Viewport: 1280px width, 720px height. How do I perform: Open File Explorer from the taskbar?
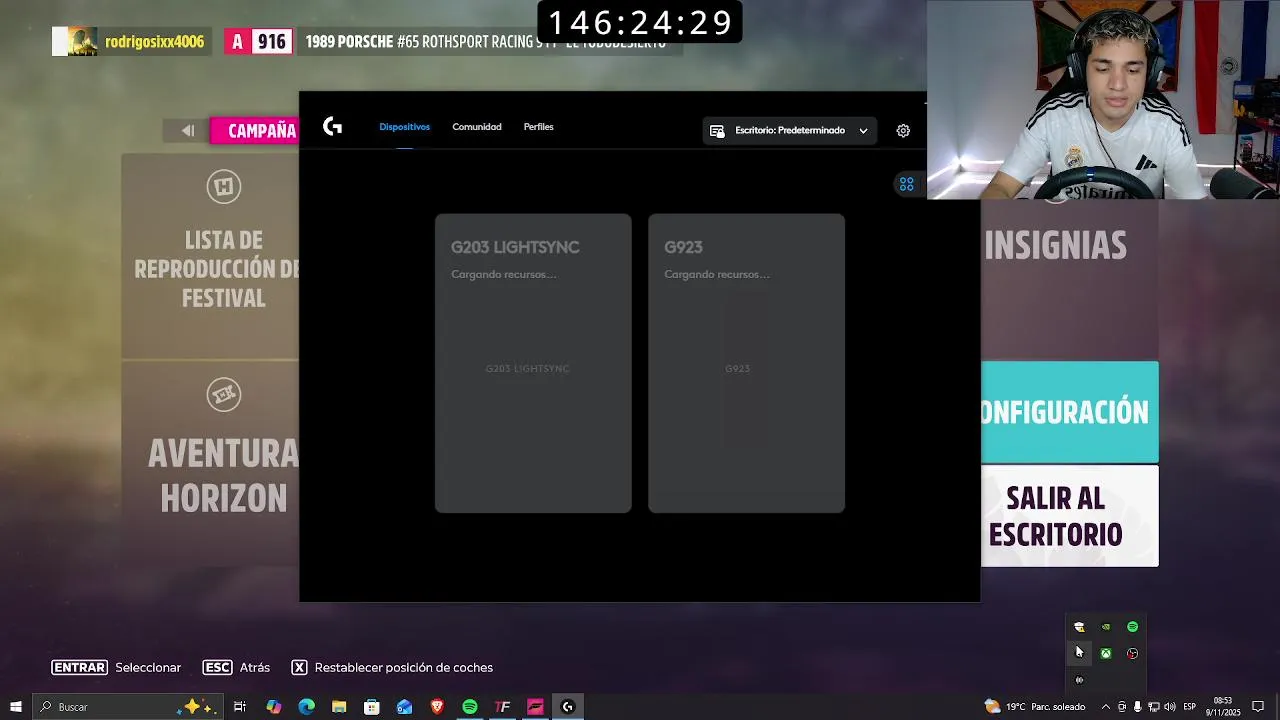pos(339,707)
